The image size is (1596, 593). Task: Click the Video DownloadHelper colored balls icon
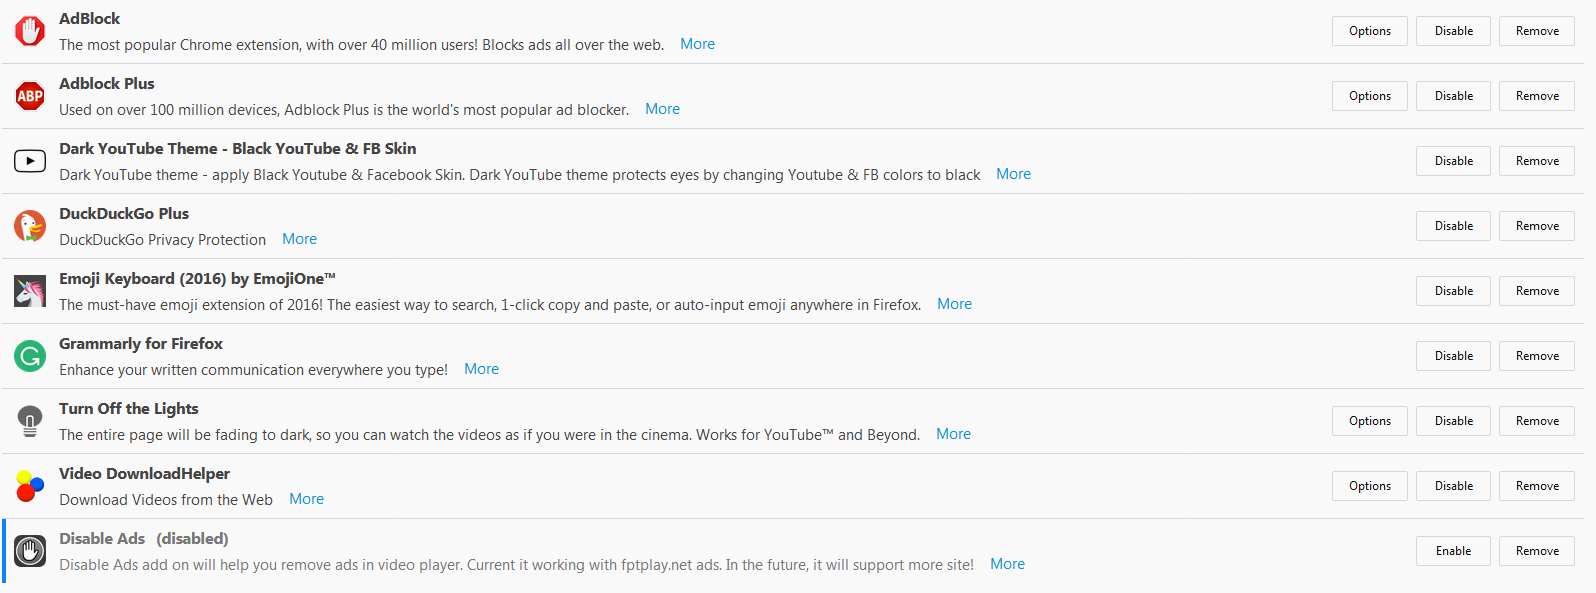[x=30, y=486]
